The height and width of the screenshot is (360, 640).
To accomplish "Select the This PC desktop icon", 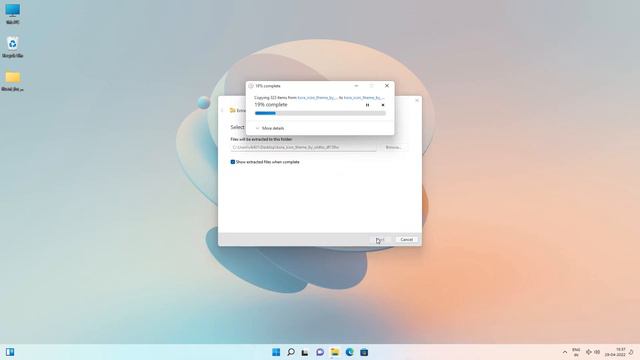I will (13, 14).
